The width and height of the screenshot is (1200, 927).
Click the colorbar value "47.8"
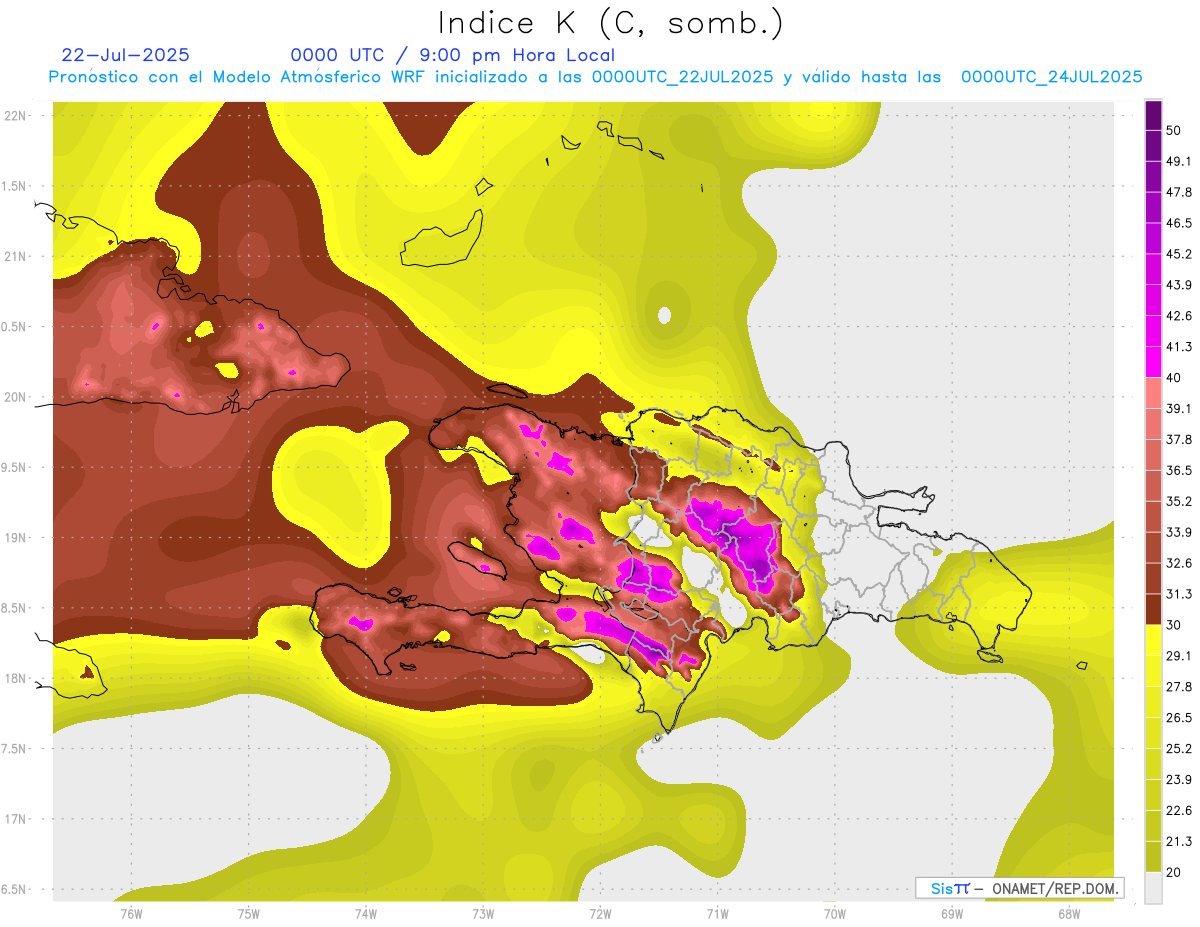pyautogui.click(x=1179, y=193)
